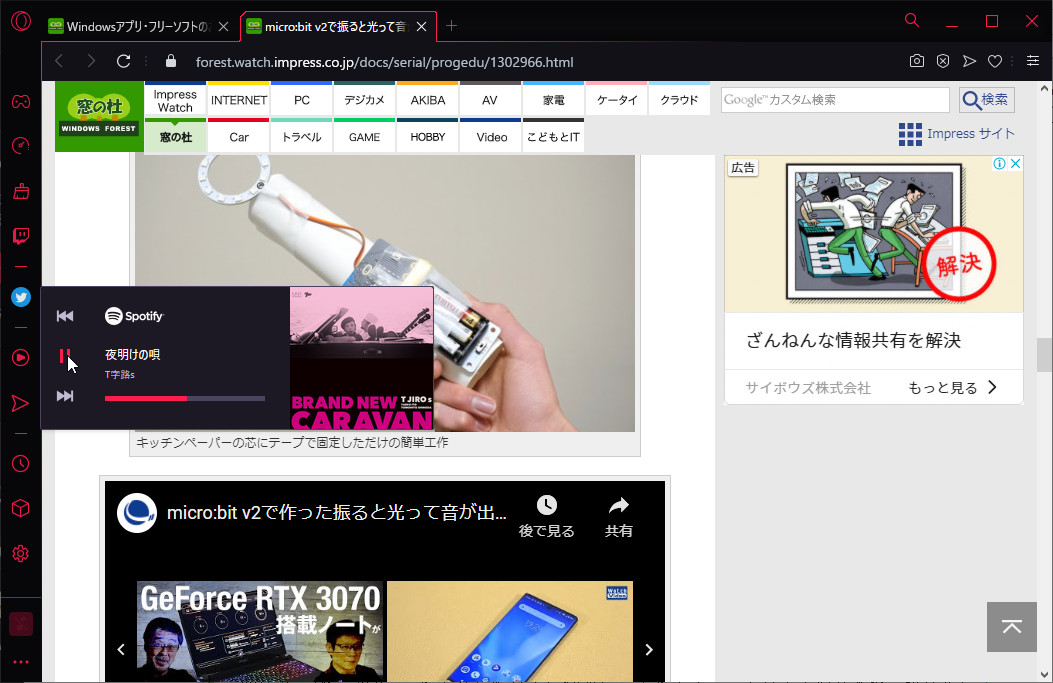Bookmark page with the heart icon

click(994, 61)
